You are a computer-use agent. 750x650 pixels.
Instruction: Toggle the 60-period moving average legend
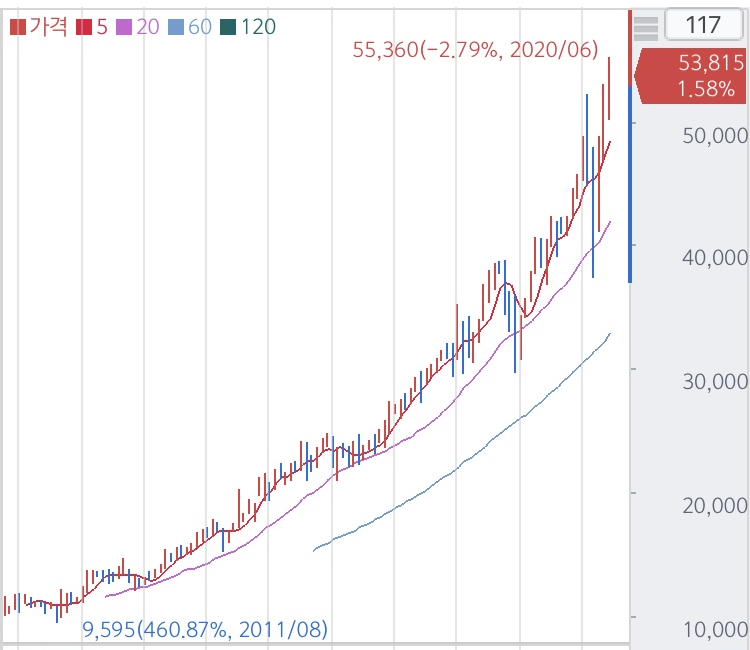(190, 27)
